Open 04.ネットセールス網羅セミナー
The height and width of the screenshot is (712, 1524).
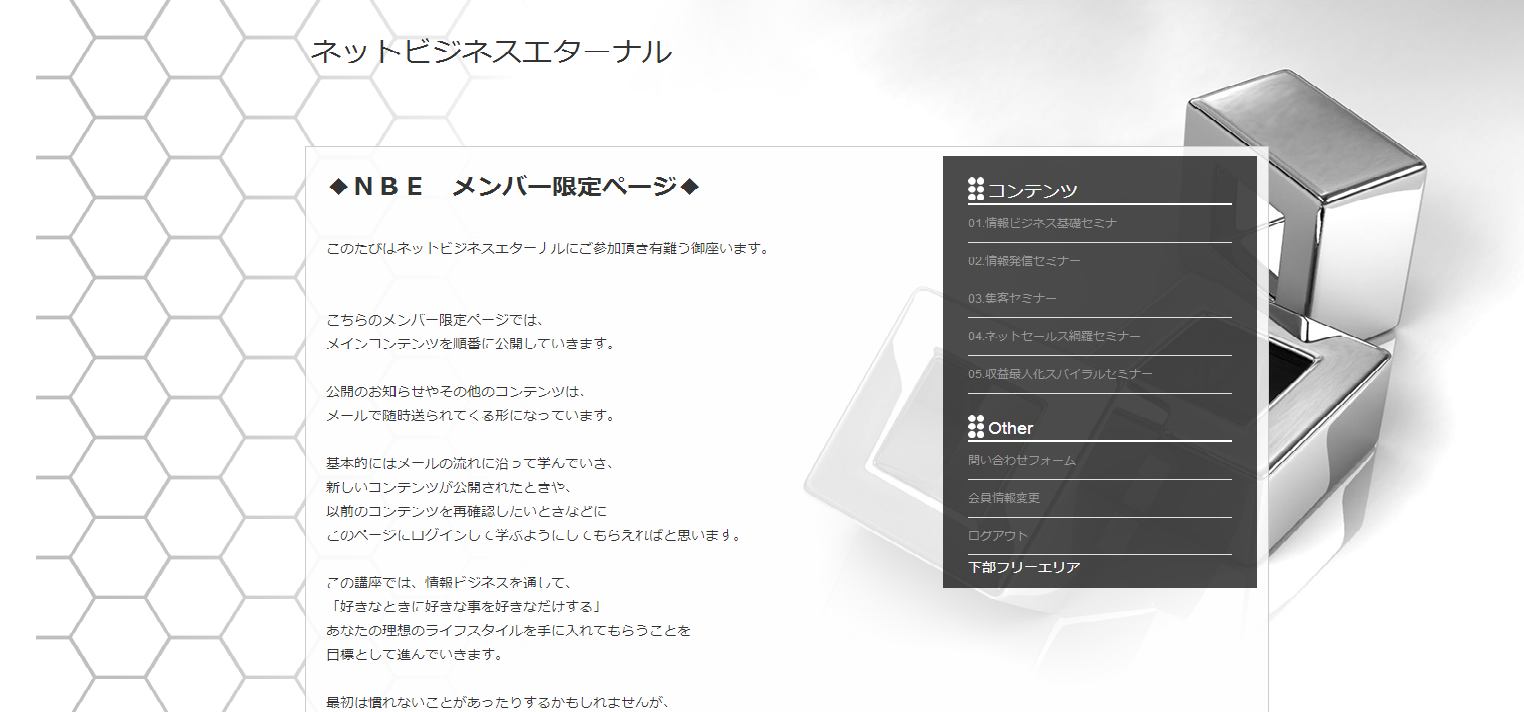coord(1054,337)
